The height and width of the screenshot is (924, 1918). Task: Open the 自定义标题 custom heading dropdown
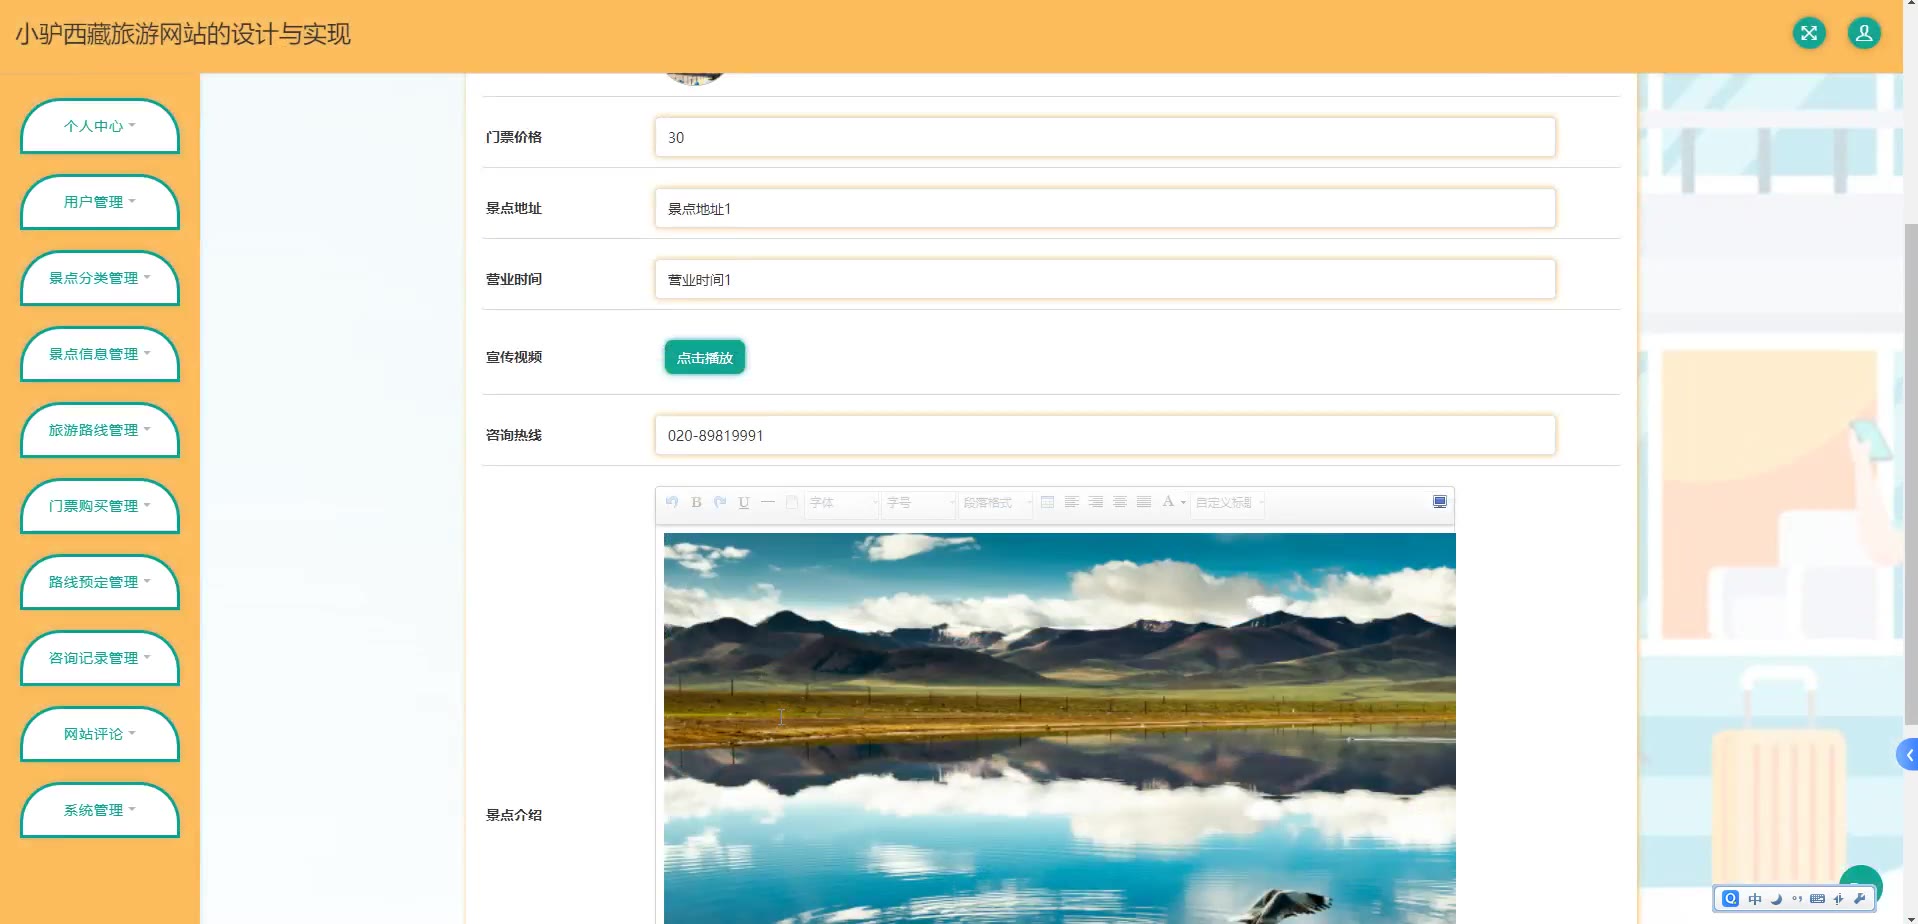coord(1229,502)
